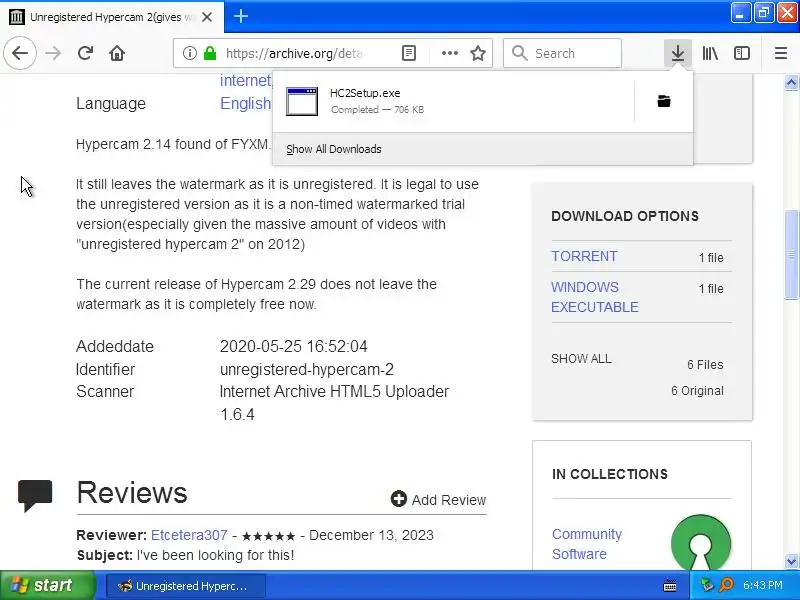This screenshot has height=600, width=800.
Task: Go back to the previous page
Action: (x=20, y=53)
